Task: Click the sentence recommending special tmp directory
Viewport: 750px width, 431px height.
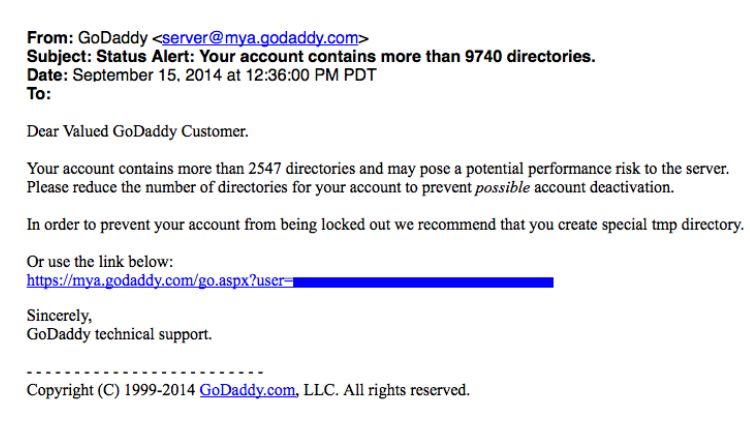Action: coord(385,225)
